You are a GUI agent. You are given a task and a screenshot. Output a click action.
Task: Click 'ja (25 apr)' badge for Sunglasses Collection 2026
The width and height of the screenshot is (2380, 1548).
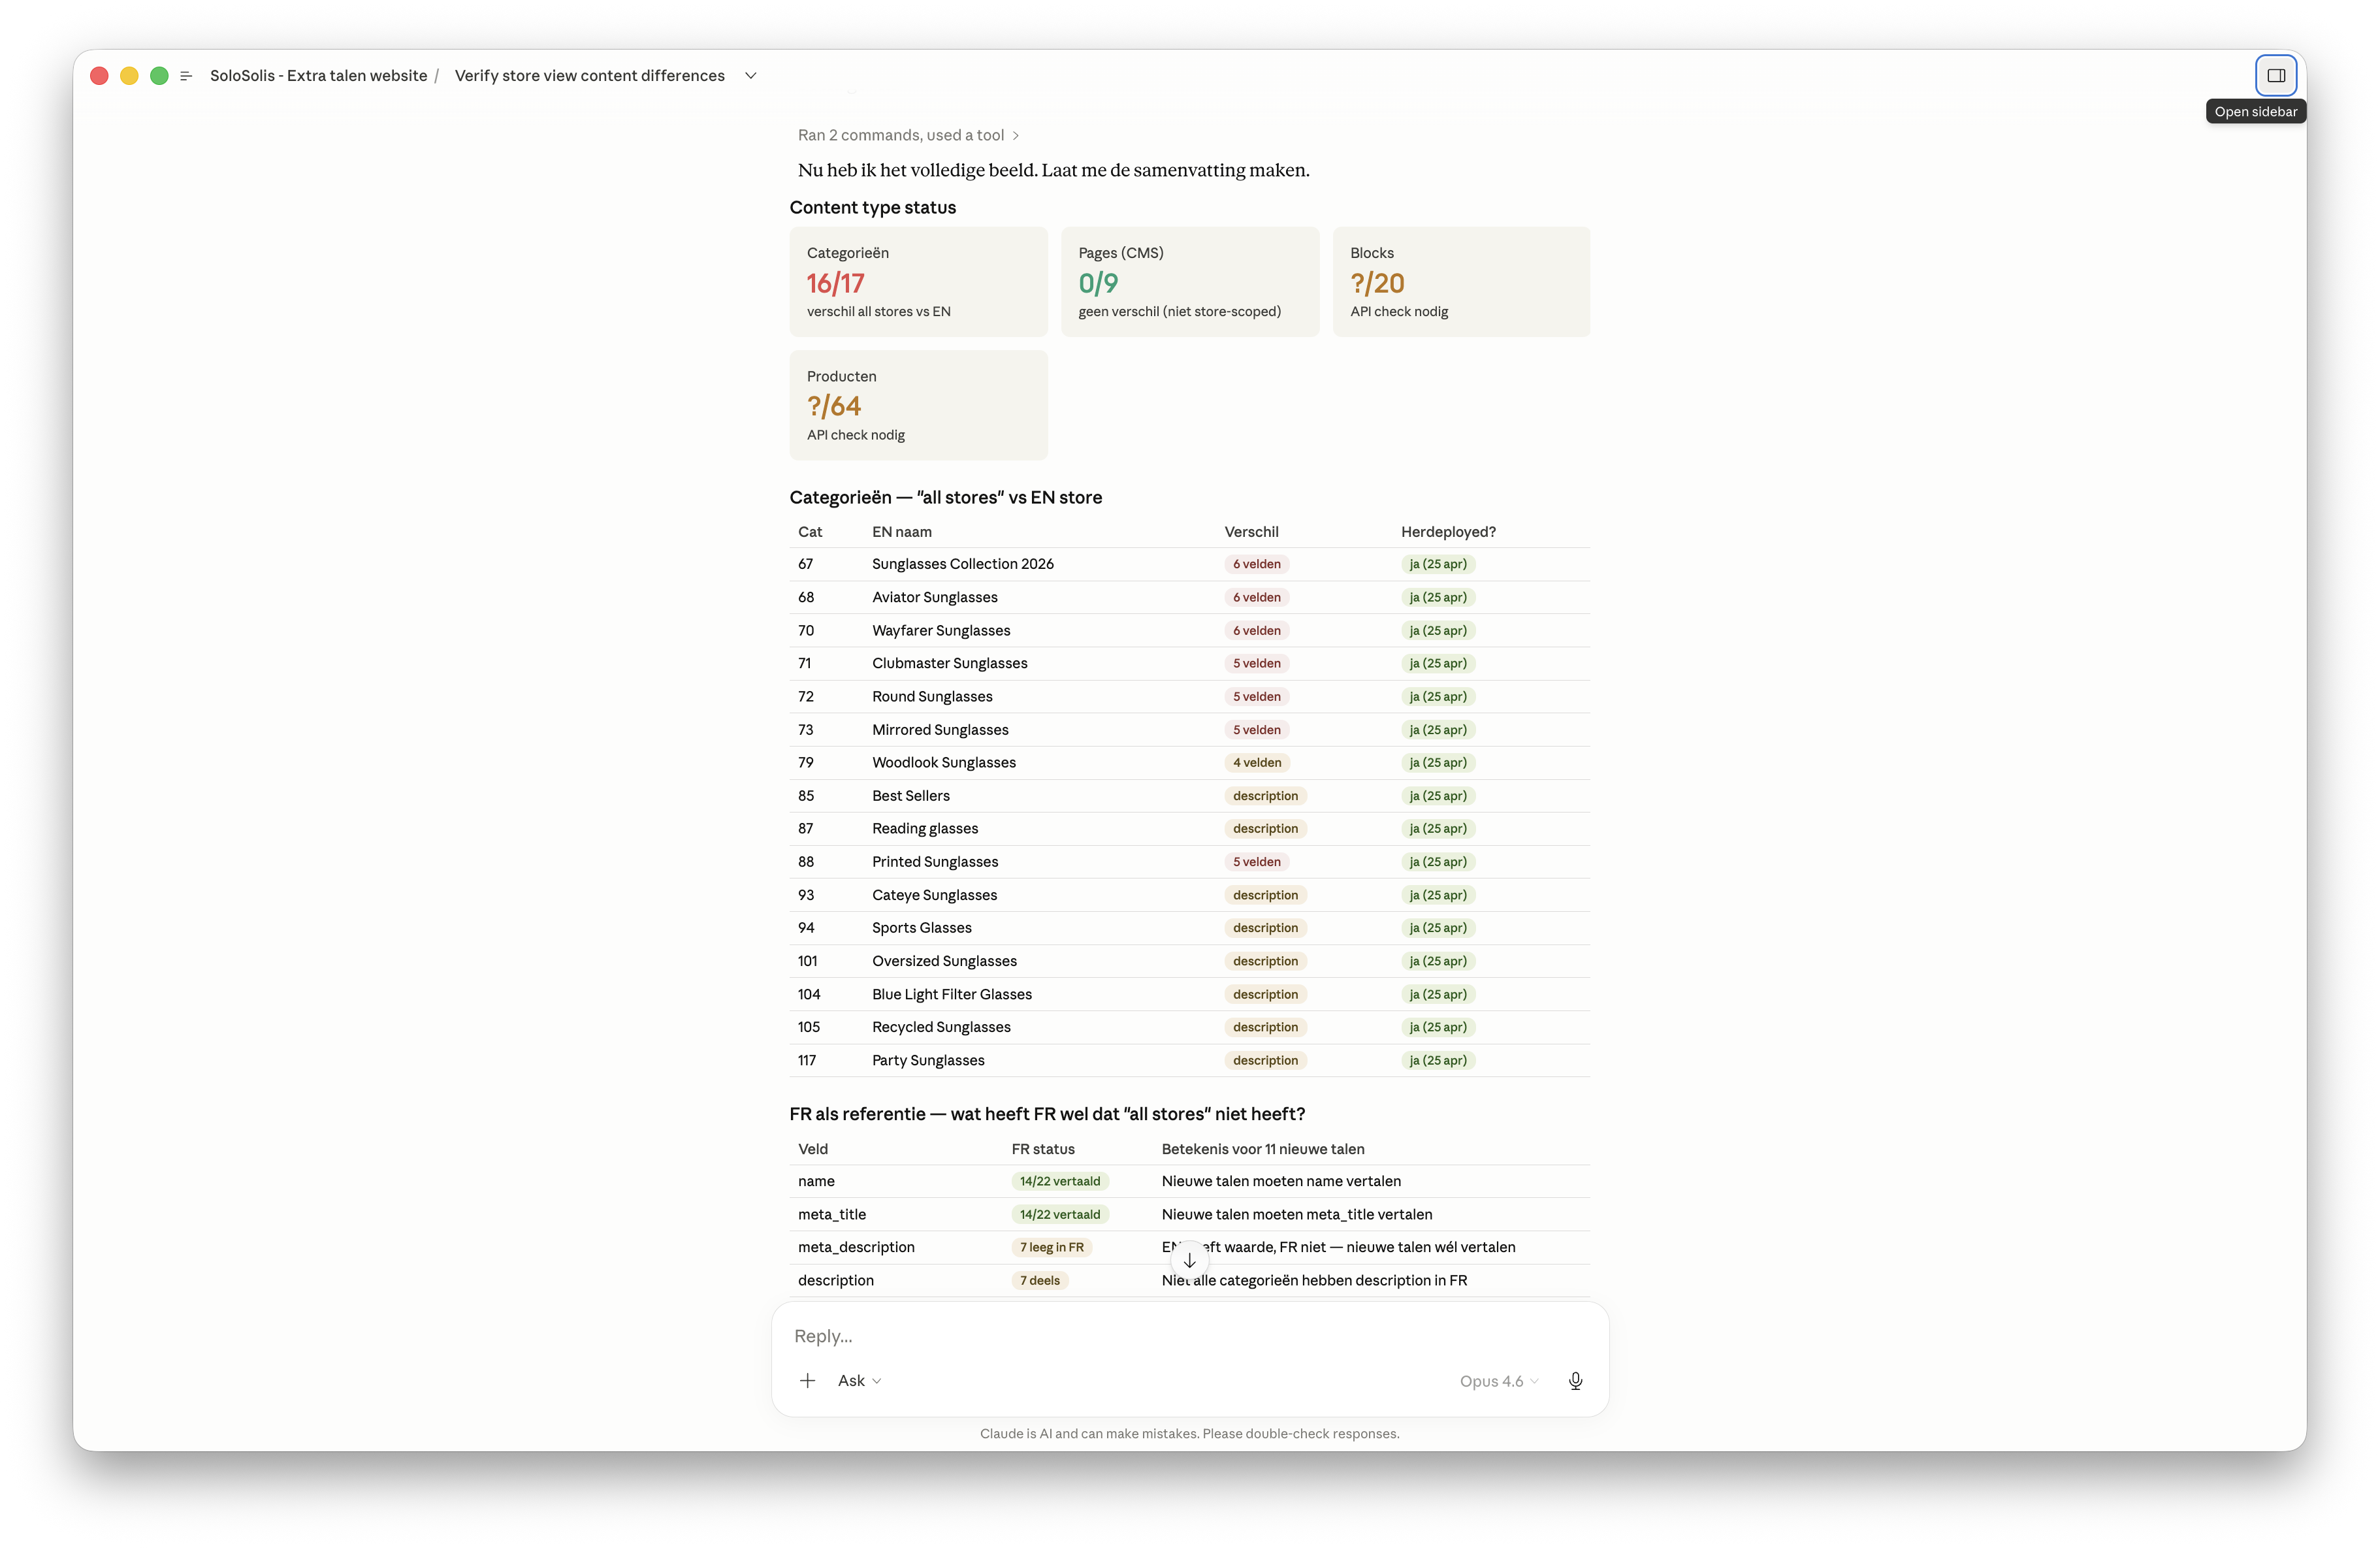point(1438,564)
